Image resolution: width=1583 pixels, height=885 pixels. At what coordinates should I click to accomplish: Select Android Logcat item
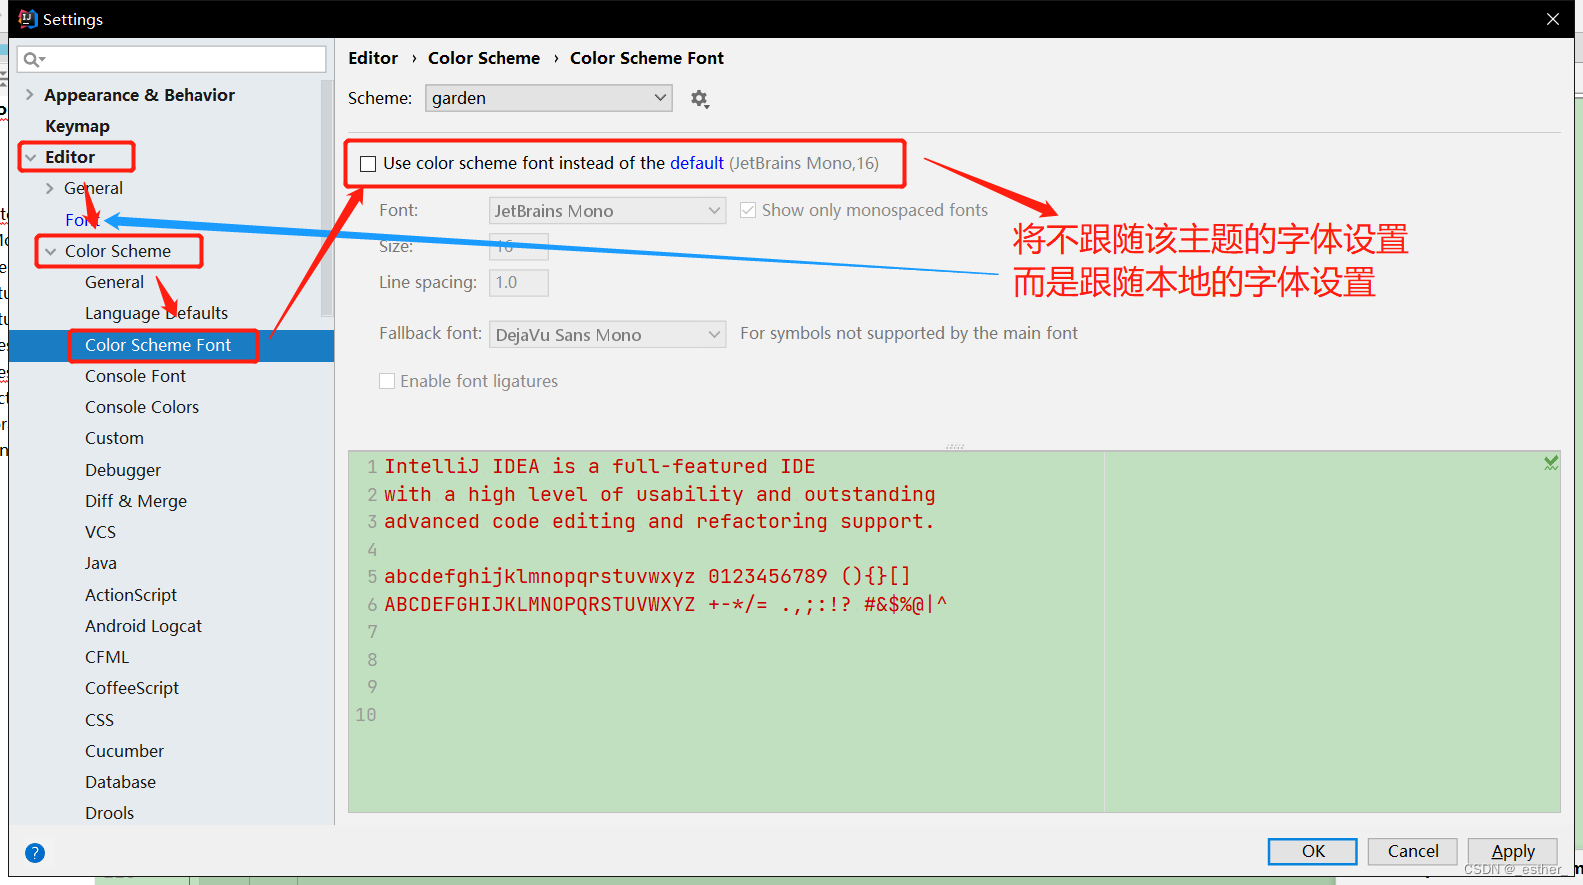pyautogui.click(x=143, y=626)
